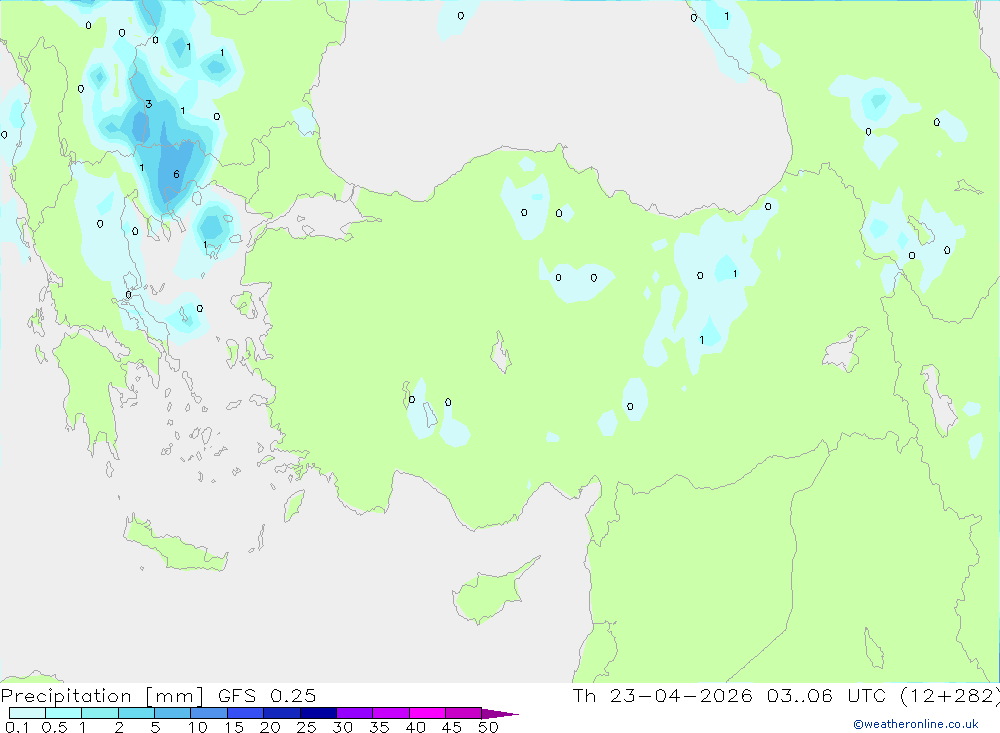
Task: Click the "45" legend scale label
Action: tap(452, 727)
